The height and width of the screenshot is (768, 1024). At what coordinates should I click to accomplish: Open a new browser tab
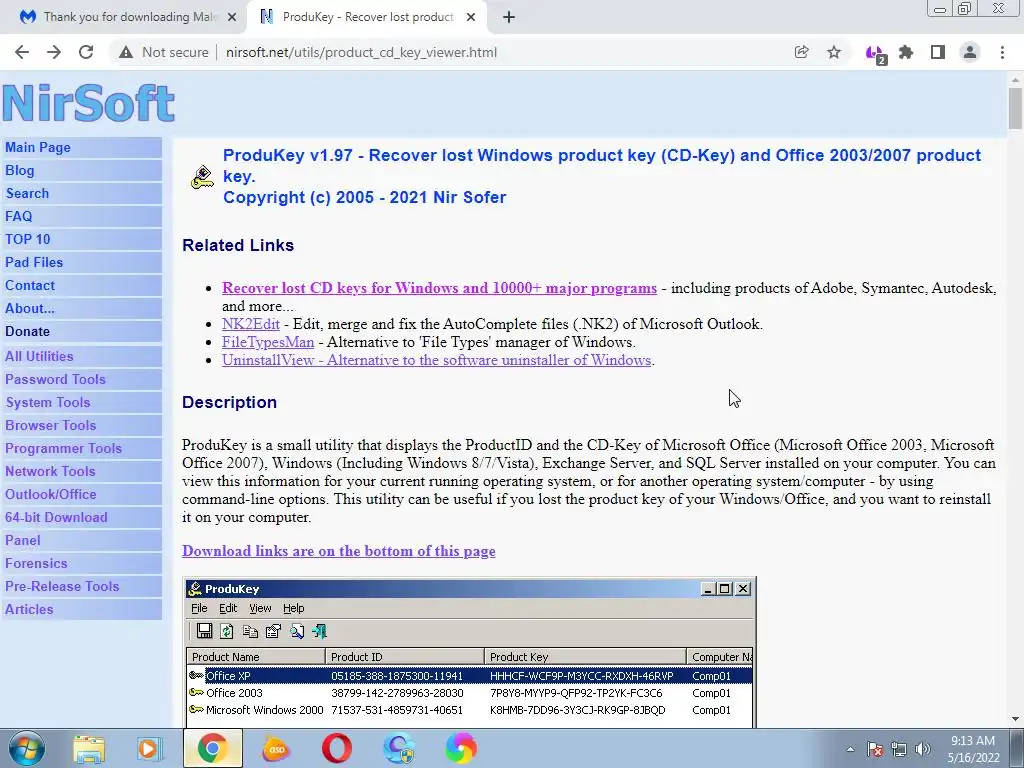pos(509,17)
